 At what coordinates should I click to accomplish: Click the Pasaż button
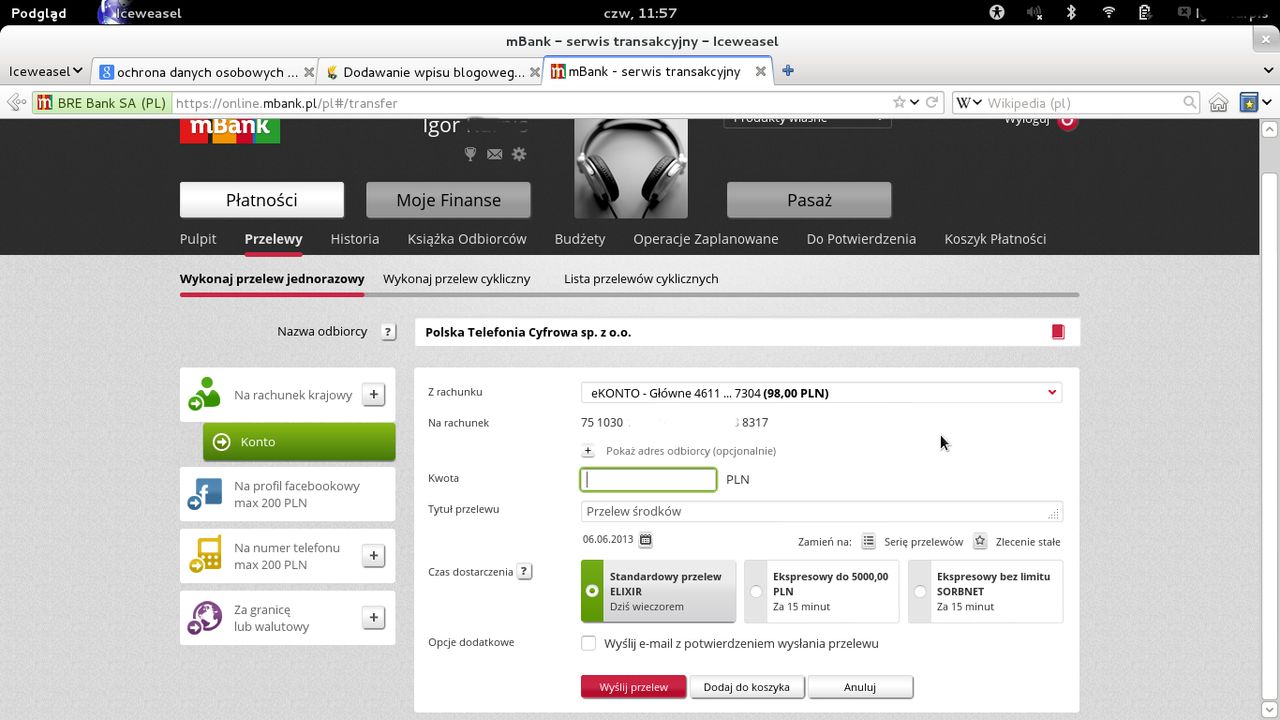tap(809, 200)
